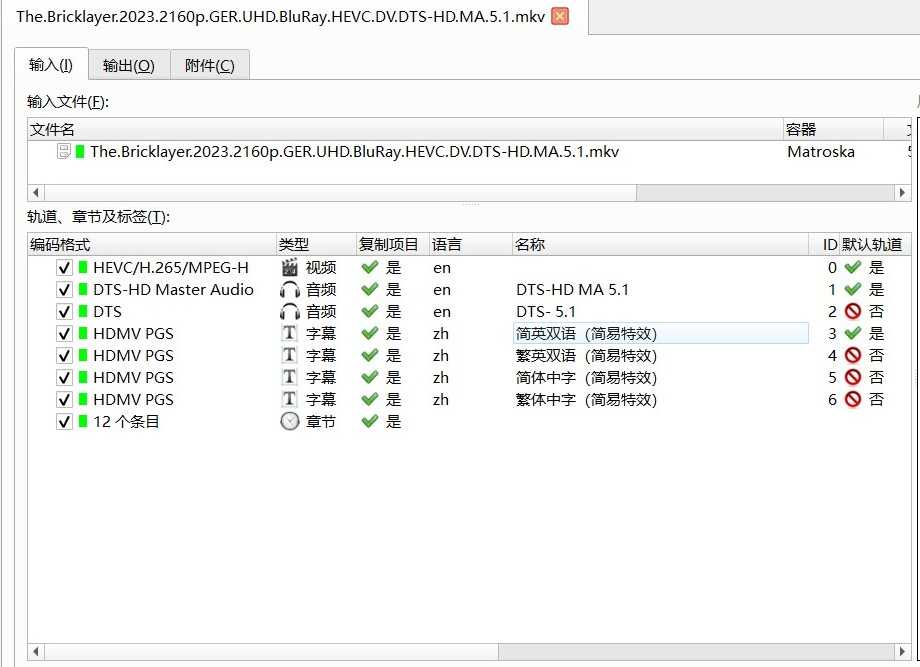Uncheck the 12 个条目 chapters checkbox
The height and width of the screenshot is (667, 920).
pos(64,421)
